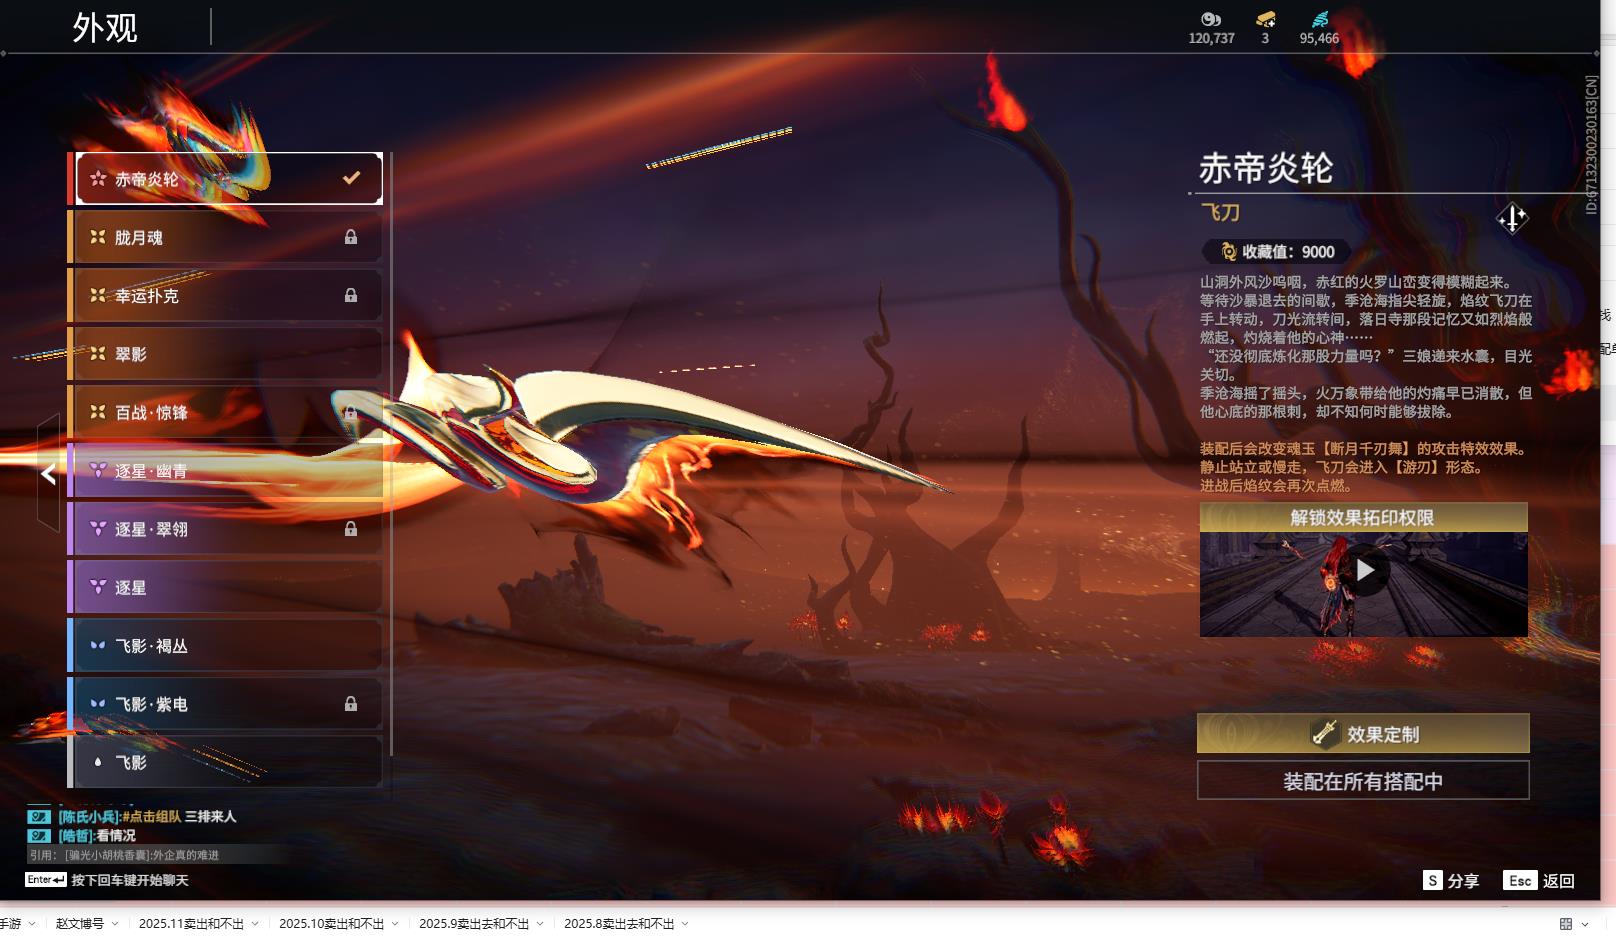
Task: Click the 收藏值 collection value badge icon
Action: coord(1228,252)
